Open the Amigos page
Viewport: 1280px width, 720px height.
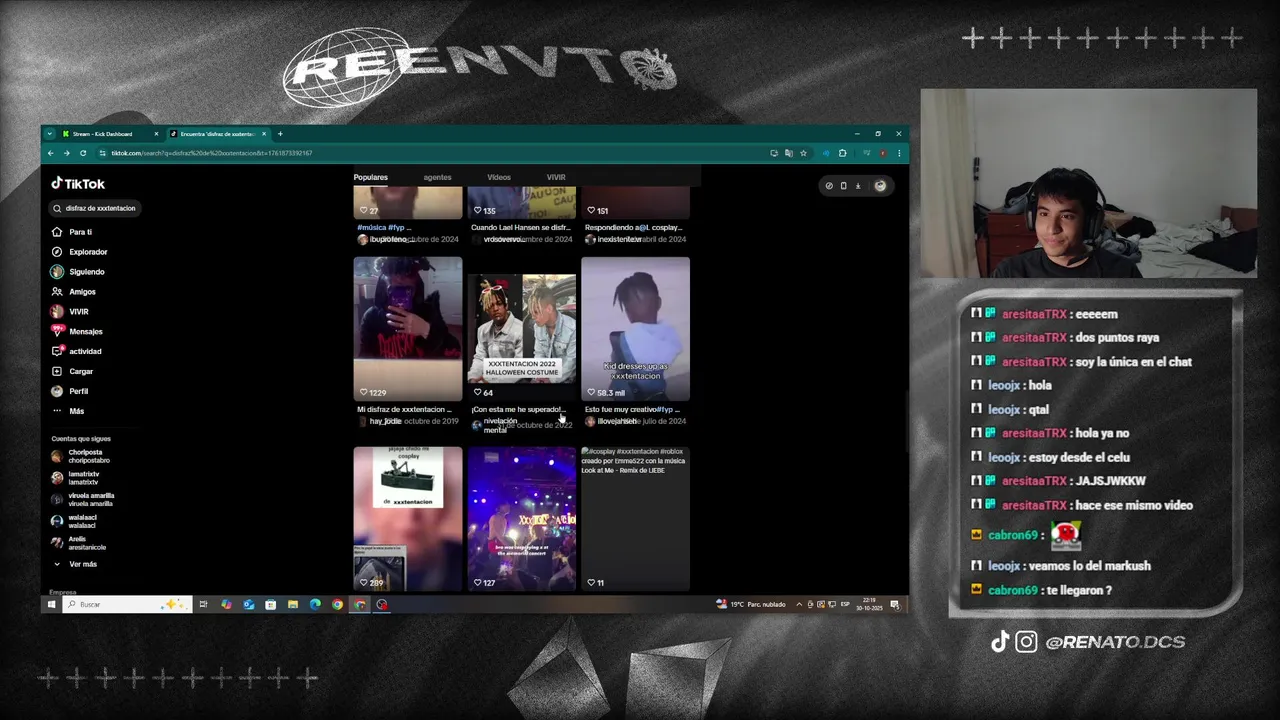coord(74,292)
